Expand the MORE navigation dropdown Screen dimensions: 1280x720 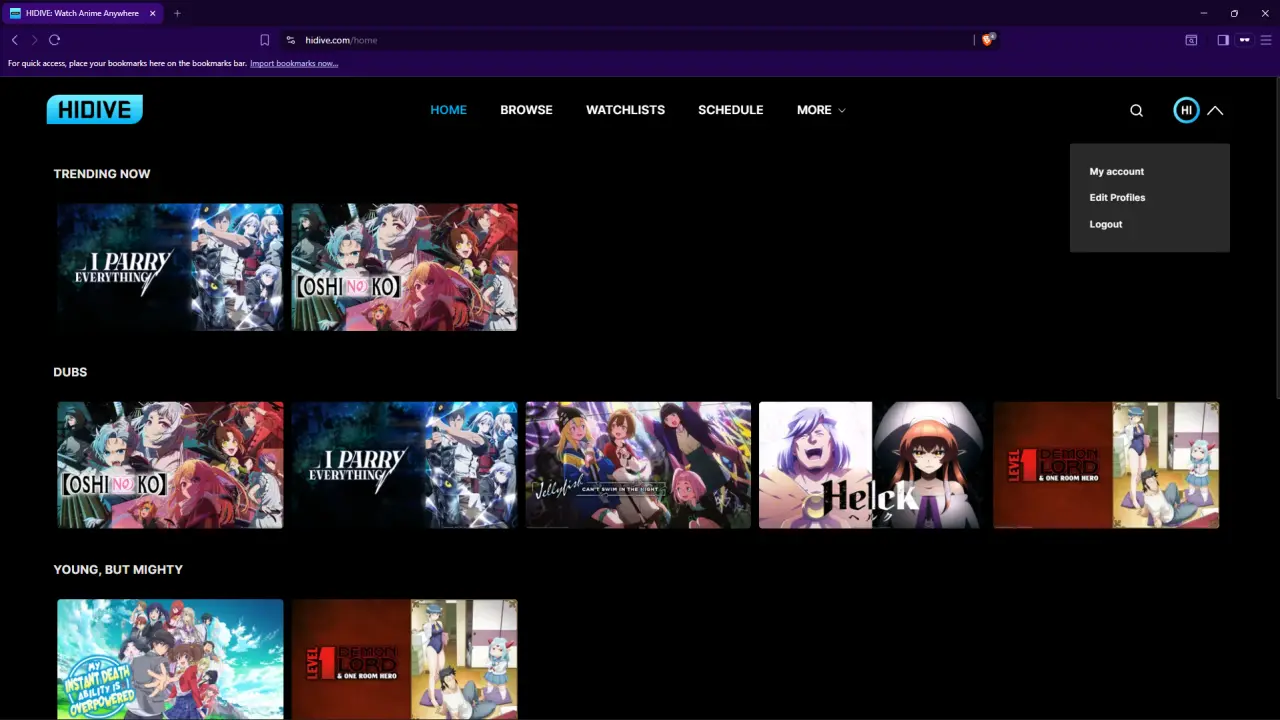821,110
